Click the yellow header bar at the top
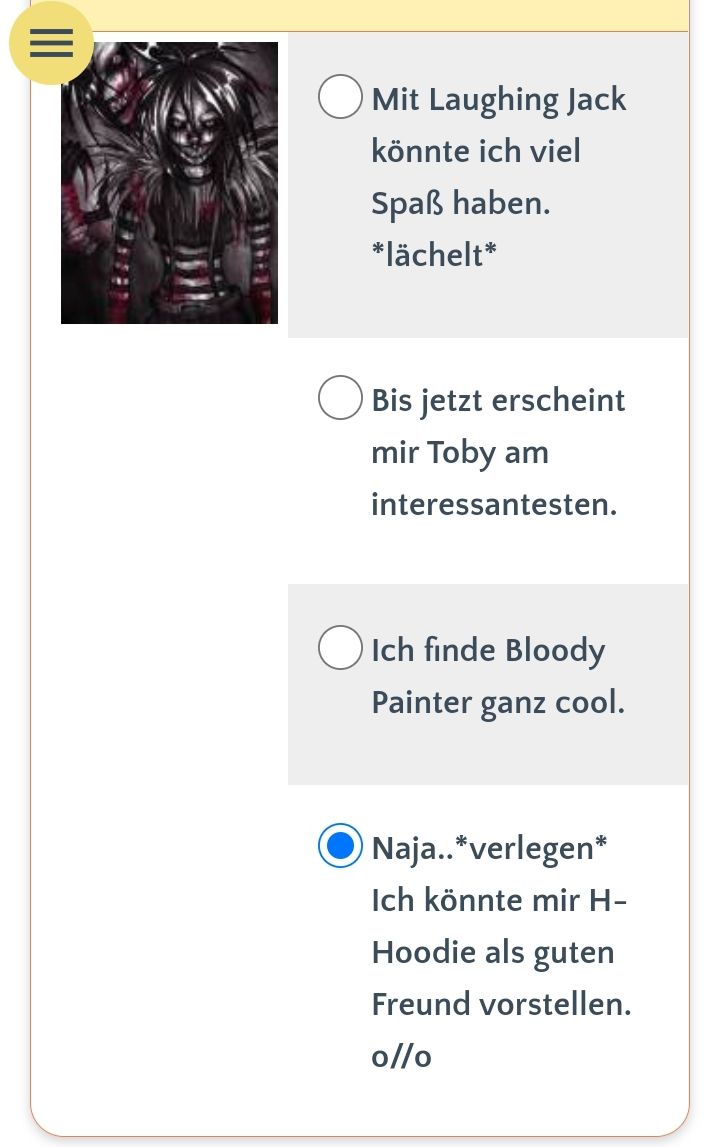The height and width of the screenshot is (1147, 719). 388,15
